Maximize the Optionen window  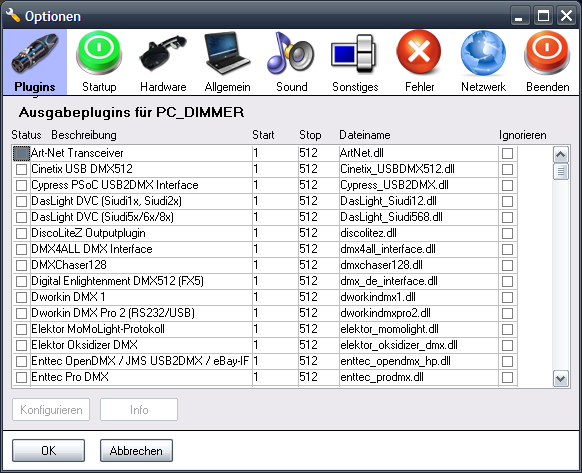pyautogui.click(x=543, y=16)
